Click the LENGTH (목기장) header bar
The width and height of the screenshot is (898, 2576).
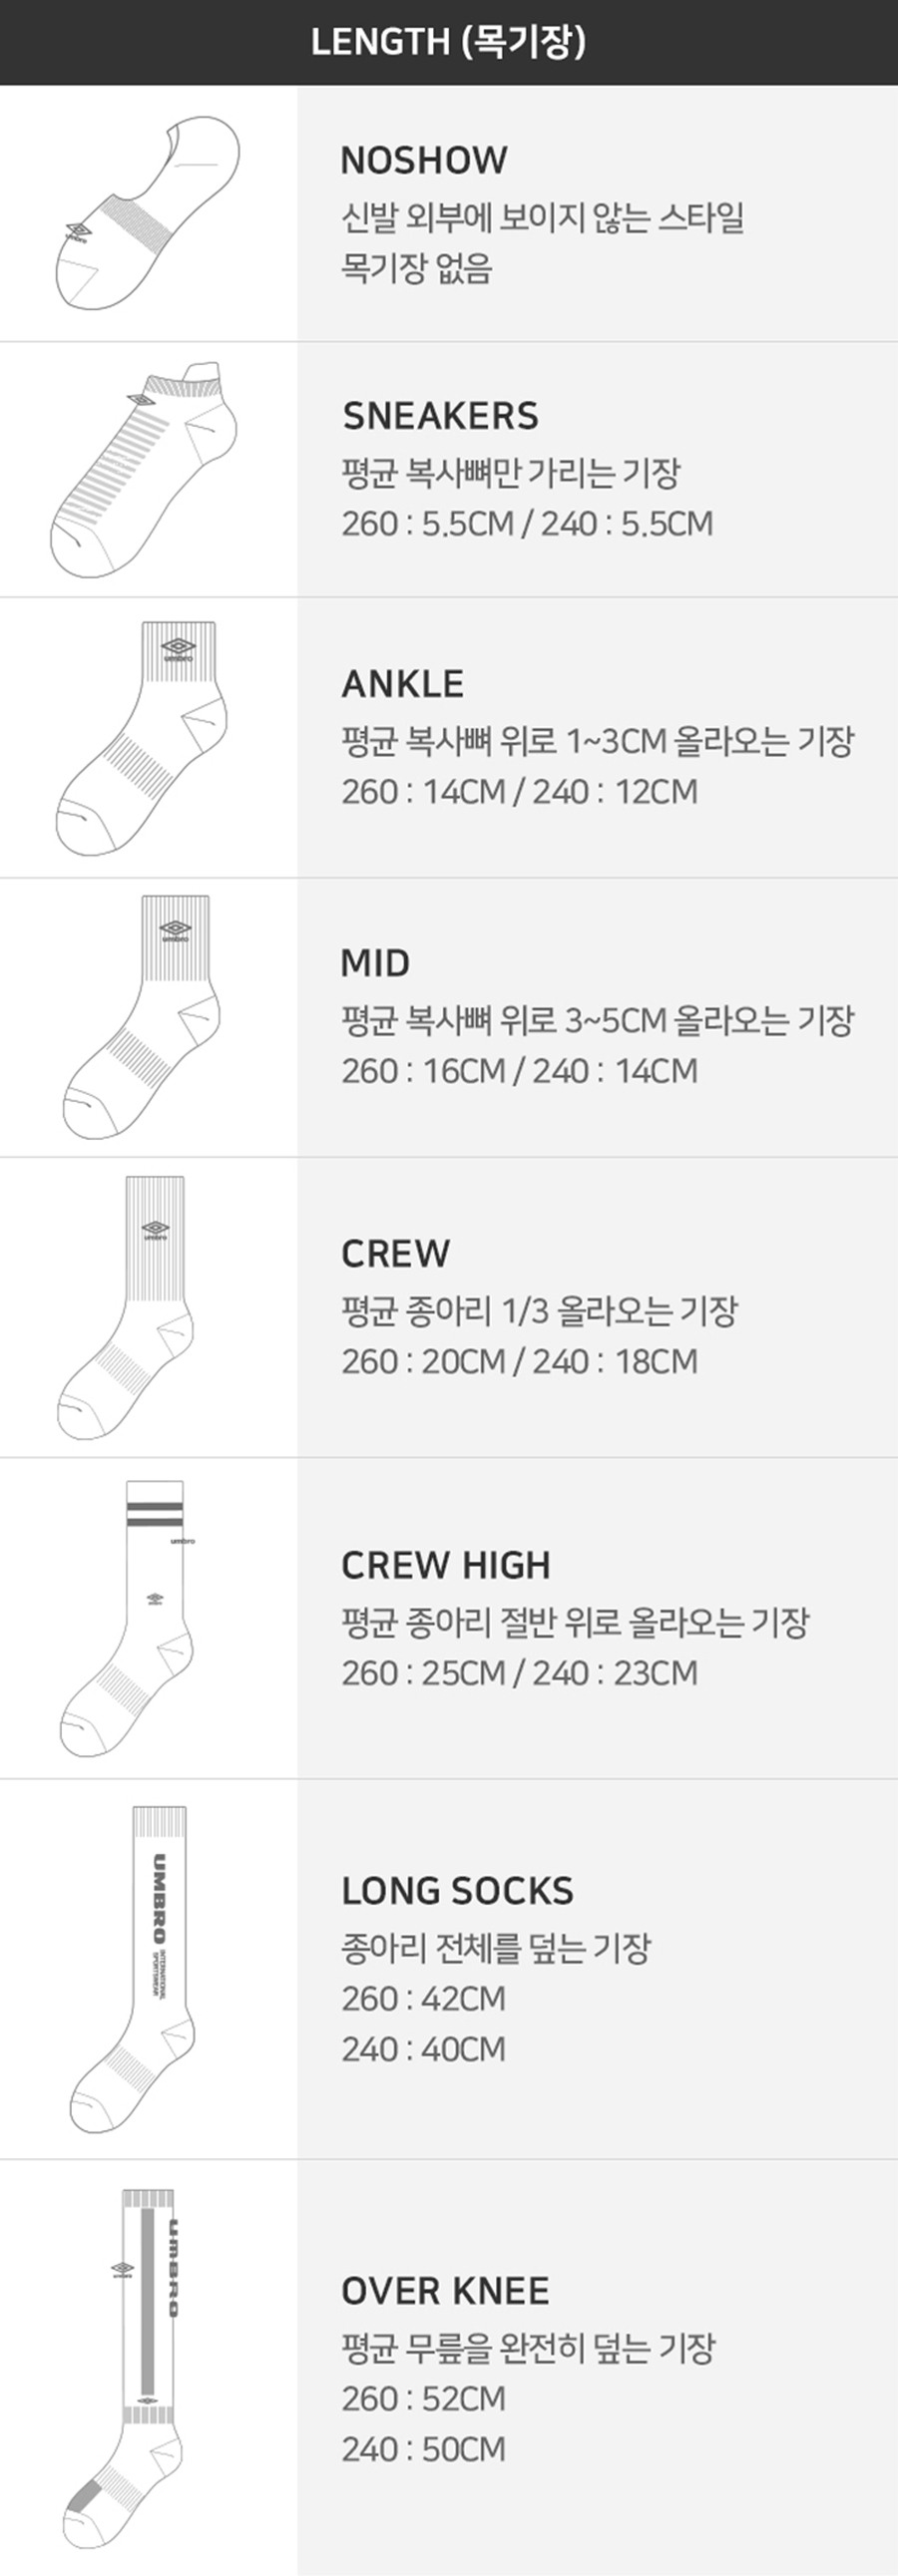449,42
